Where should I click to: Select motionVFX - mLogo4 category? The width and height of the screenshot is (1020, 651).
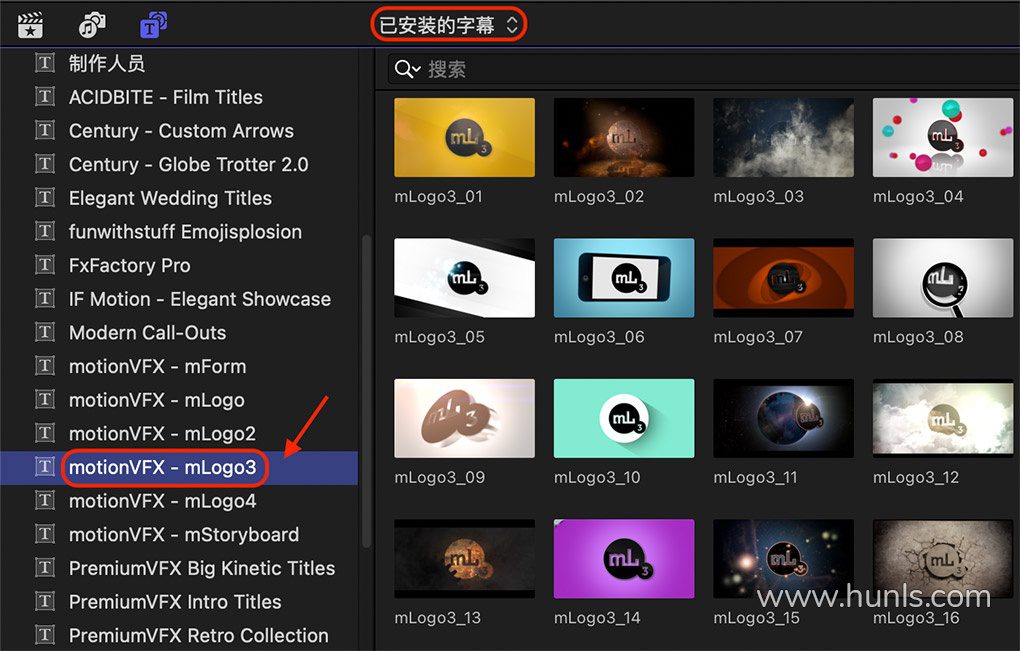tap(179, 501)
